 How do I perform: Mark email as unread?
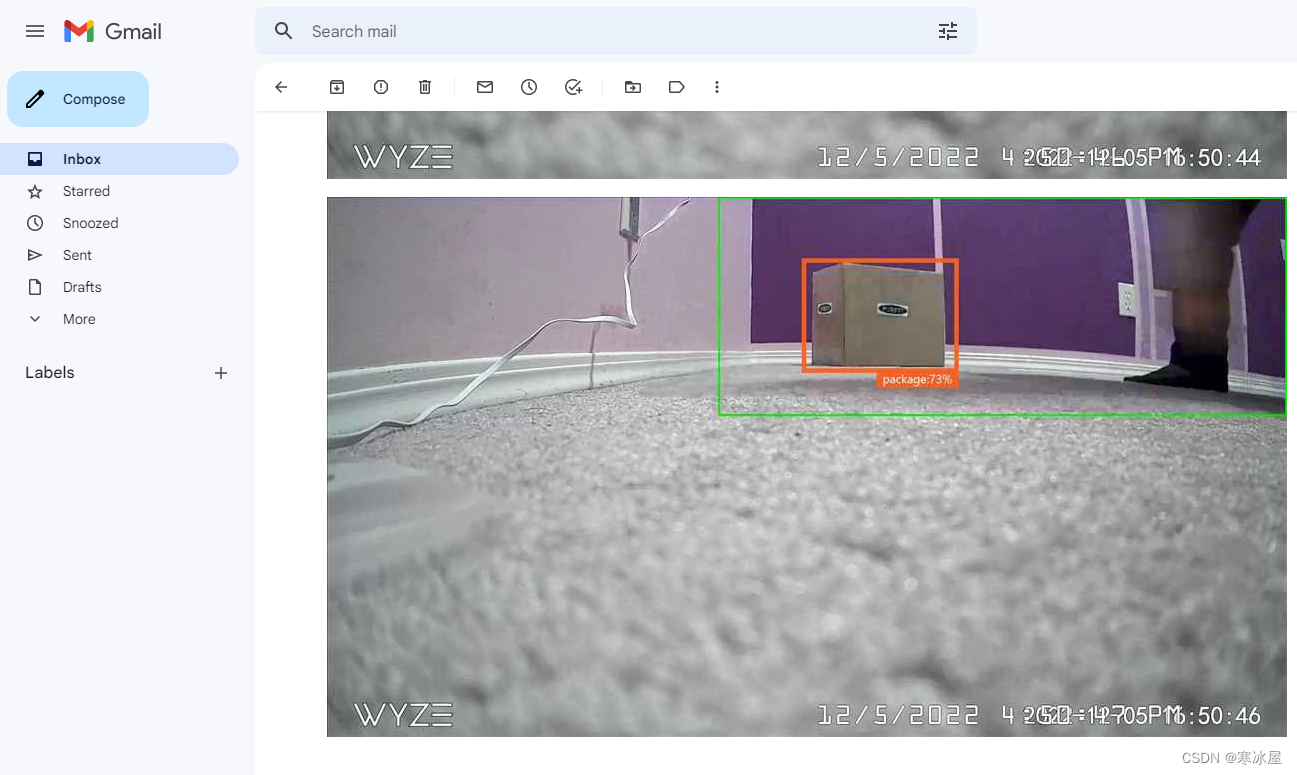485,87
